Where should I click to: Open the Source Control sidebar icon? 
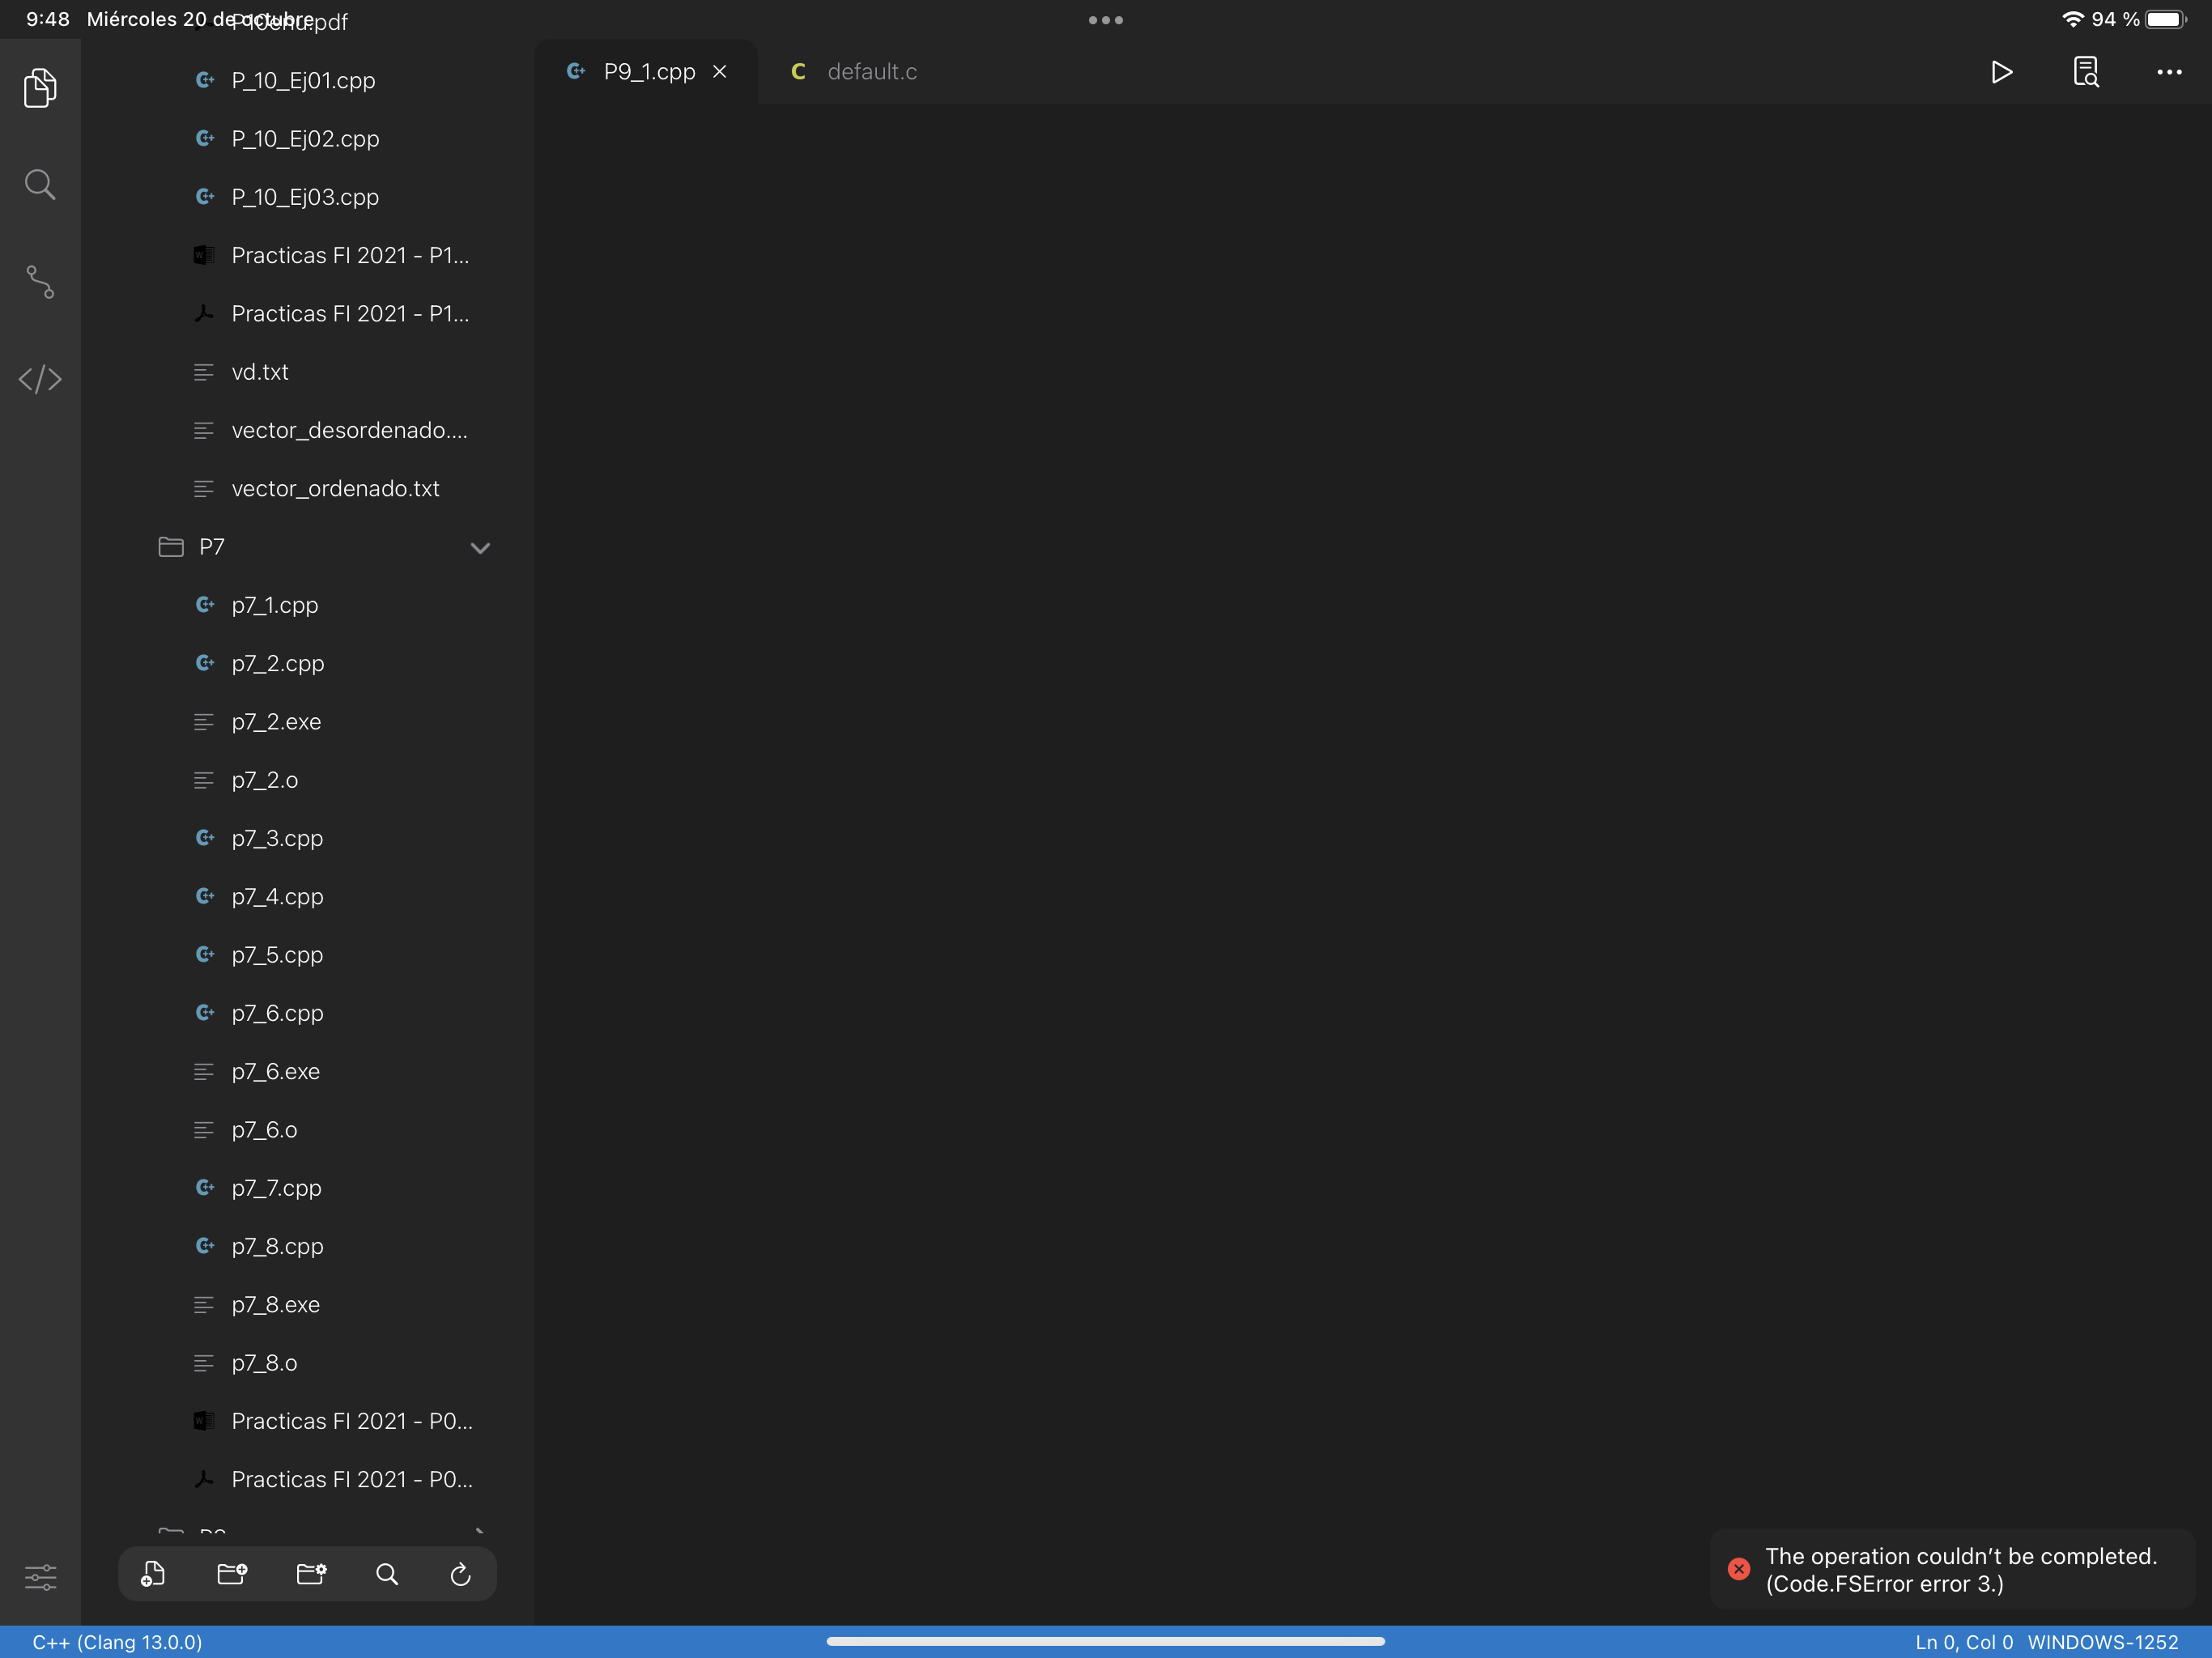click(40, 282)
